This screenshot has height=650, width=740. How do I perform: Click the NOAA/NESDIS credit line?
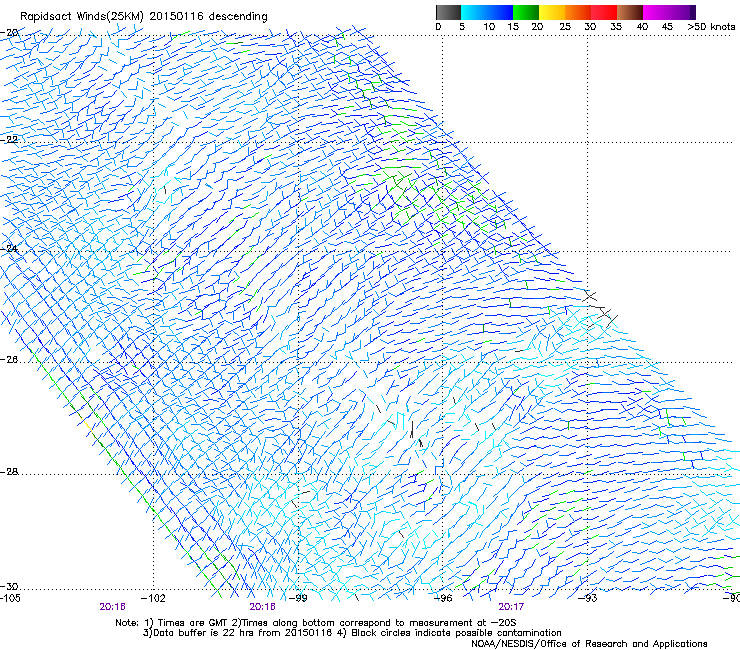(589, 644)
